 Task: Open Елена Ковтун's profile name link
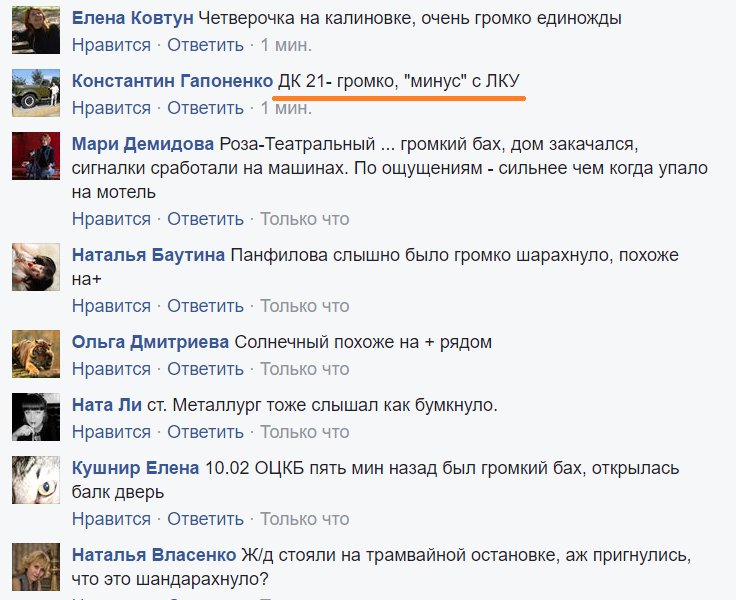click(132, 18)
